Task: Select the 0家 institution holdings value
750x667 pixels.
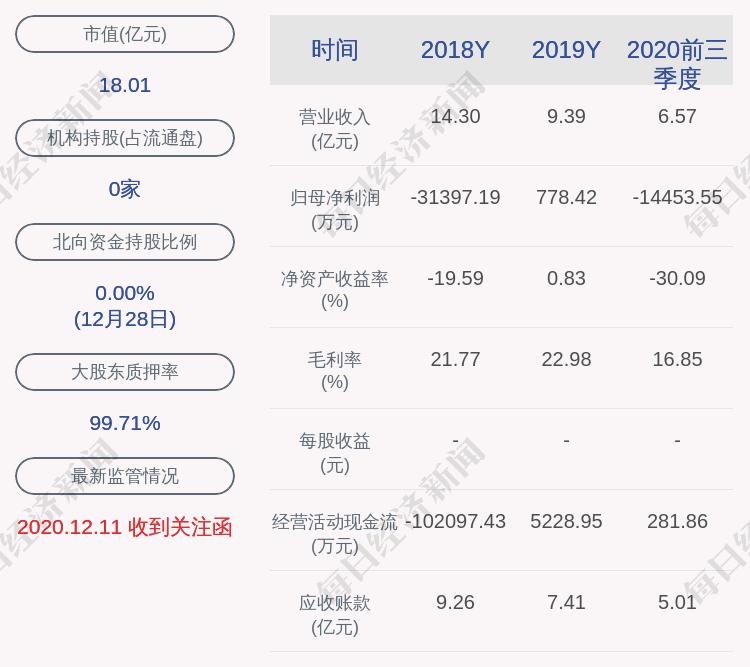Action: click(125, 189)
